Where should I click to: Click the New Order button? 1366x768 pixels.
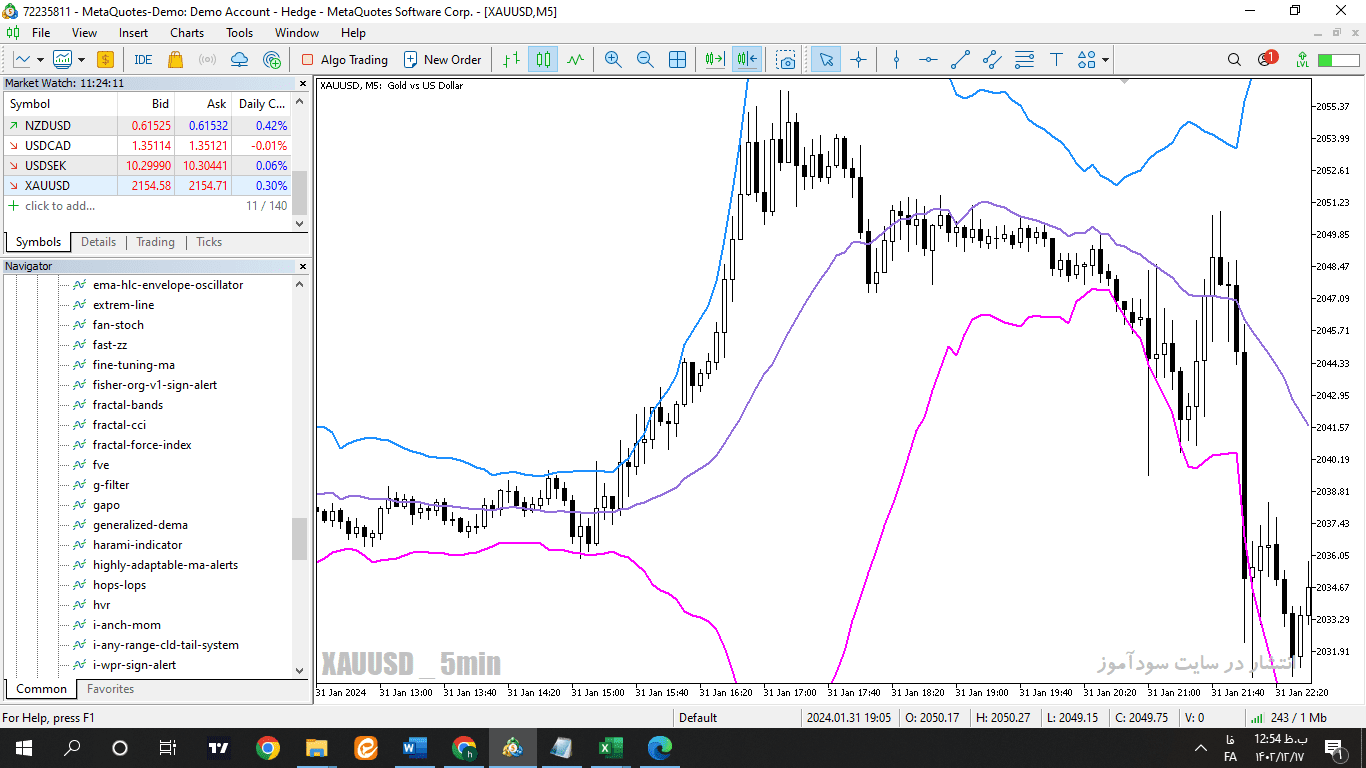point(442,60)
